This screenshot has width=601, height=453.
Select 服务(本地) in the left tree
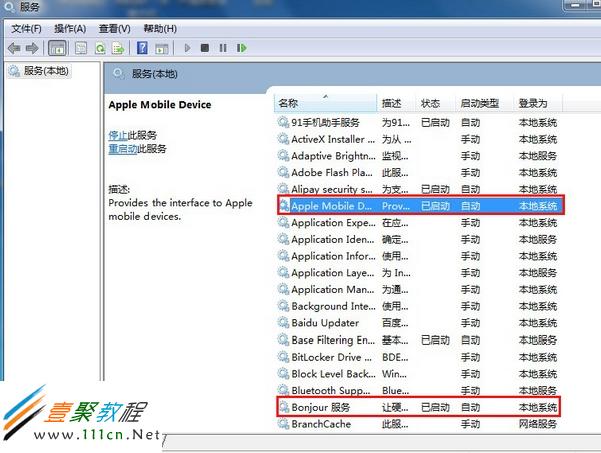(46, 71)
